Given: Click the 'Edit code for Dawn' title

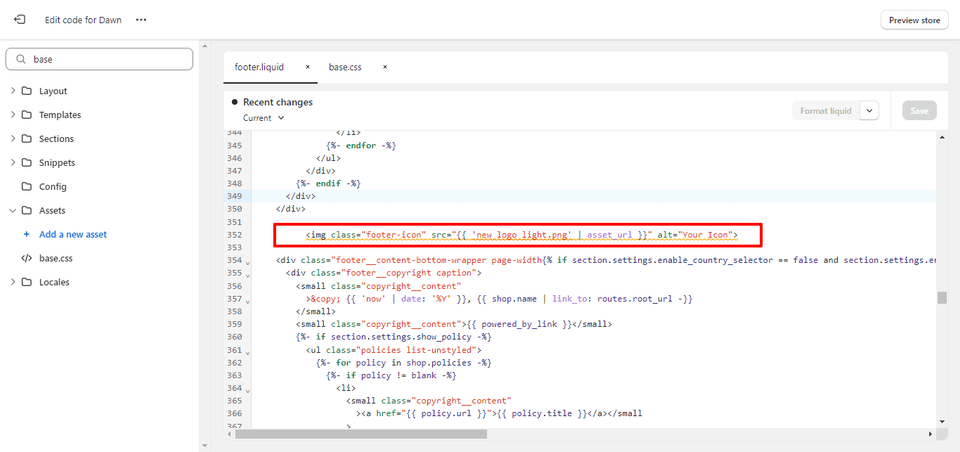Looking at the screenshot, I should tap(83, 20).
